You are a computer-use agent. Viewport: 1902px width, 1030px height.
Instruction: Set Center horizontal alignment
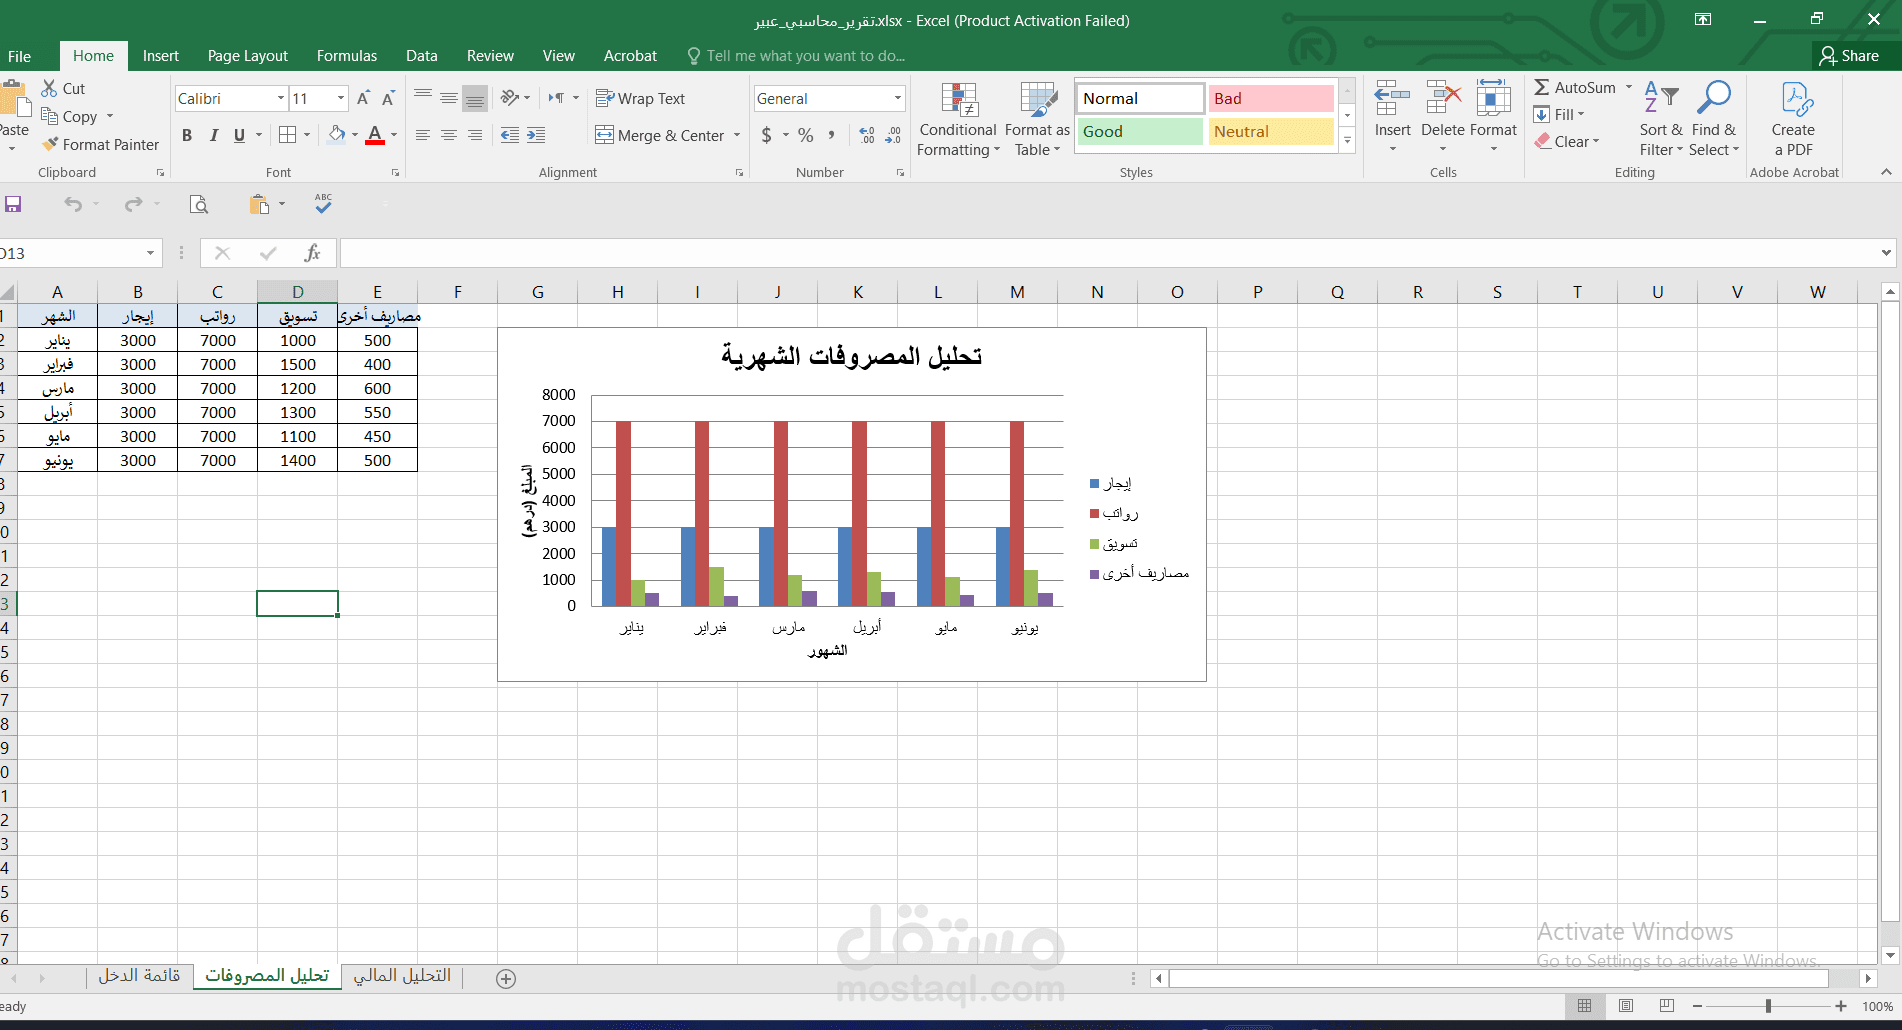pos(449,135)
